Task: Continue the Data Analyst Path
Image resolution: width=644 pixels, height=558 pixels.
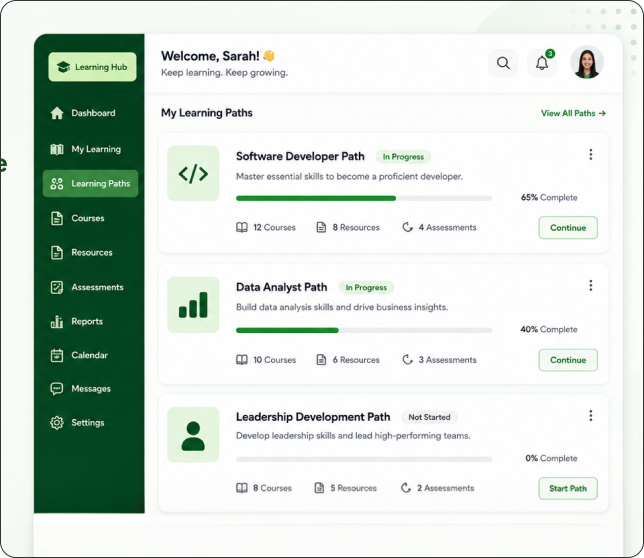Action: (568, 360)
